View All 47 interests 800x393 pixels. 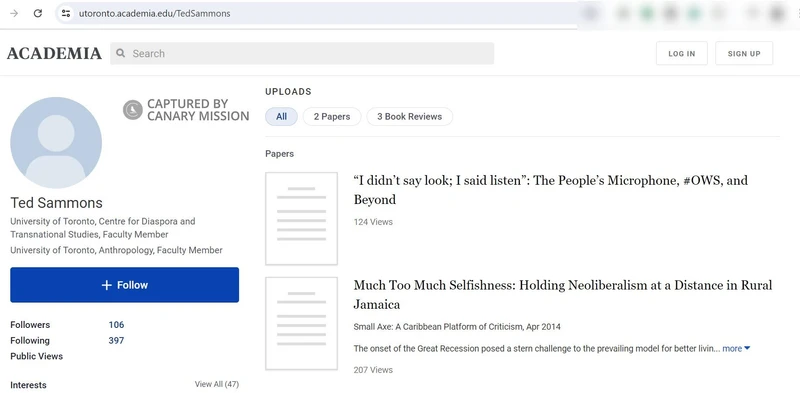pos(216,384)
